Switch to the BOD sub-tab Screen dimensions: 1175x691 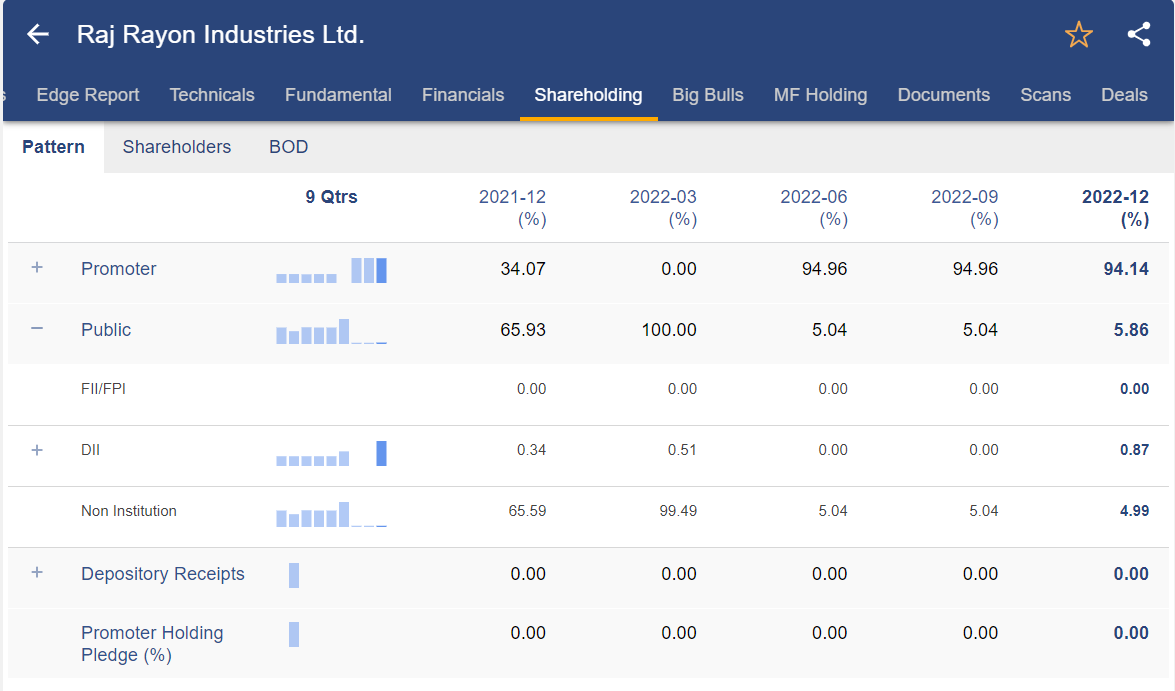pos(289,147)
